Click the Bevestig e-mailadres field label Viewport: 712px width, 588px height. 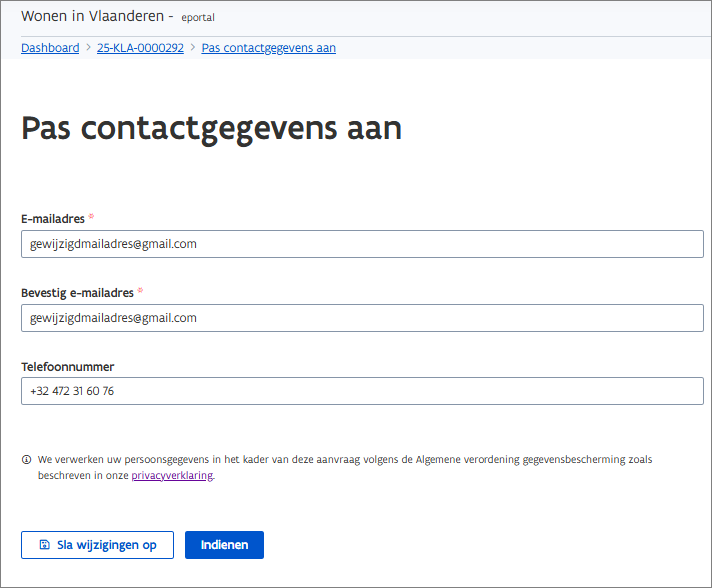(x=77, y=293)
